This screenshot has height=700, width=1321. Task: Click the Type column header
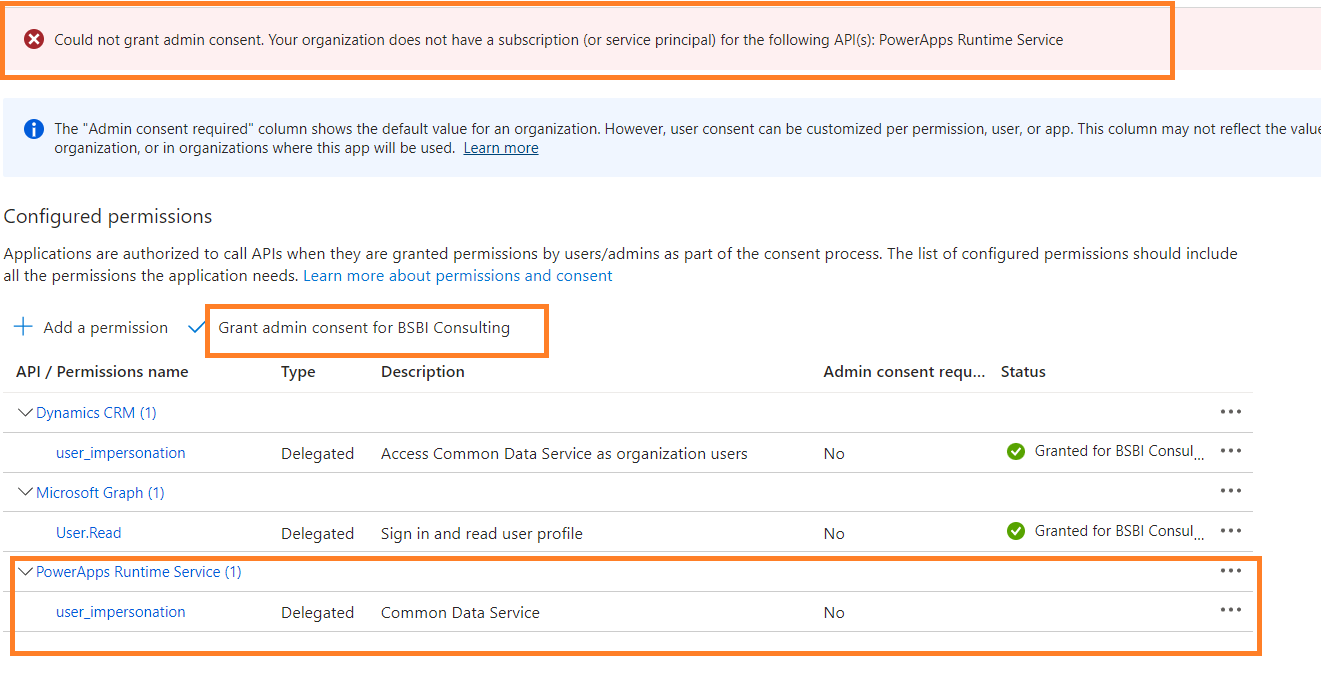pos(298,372)
